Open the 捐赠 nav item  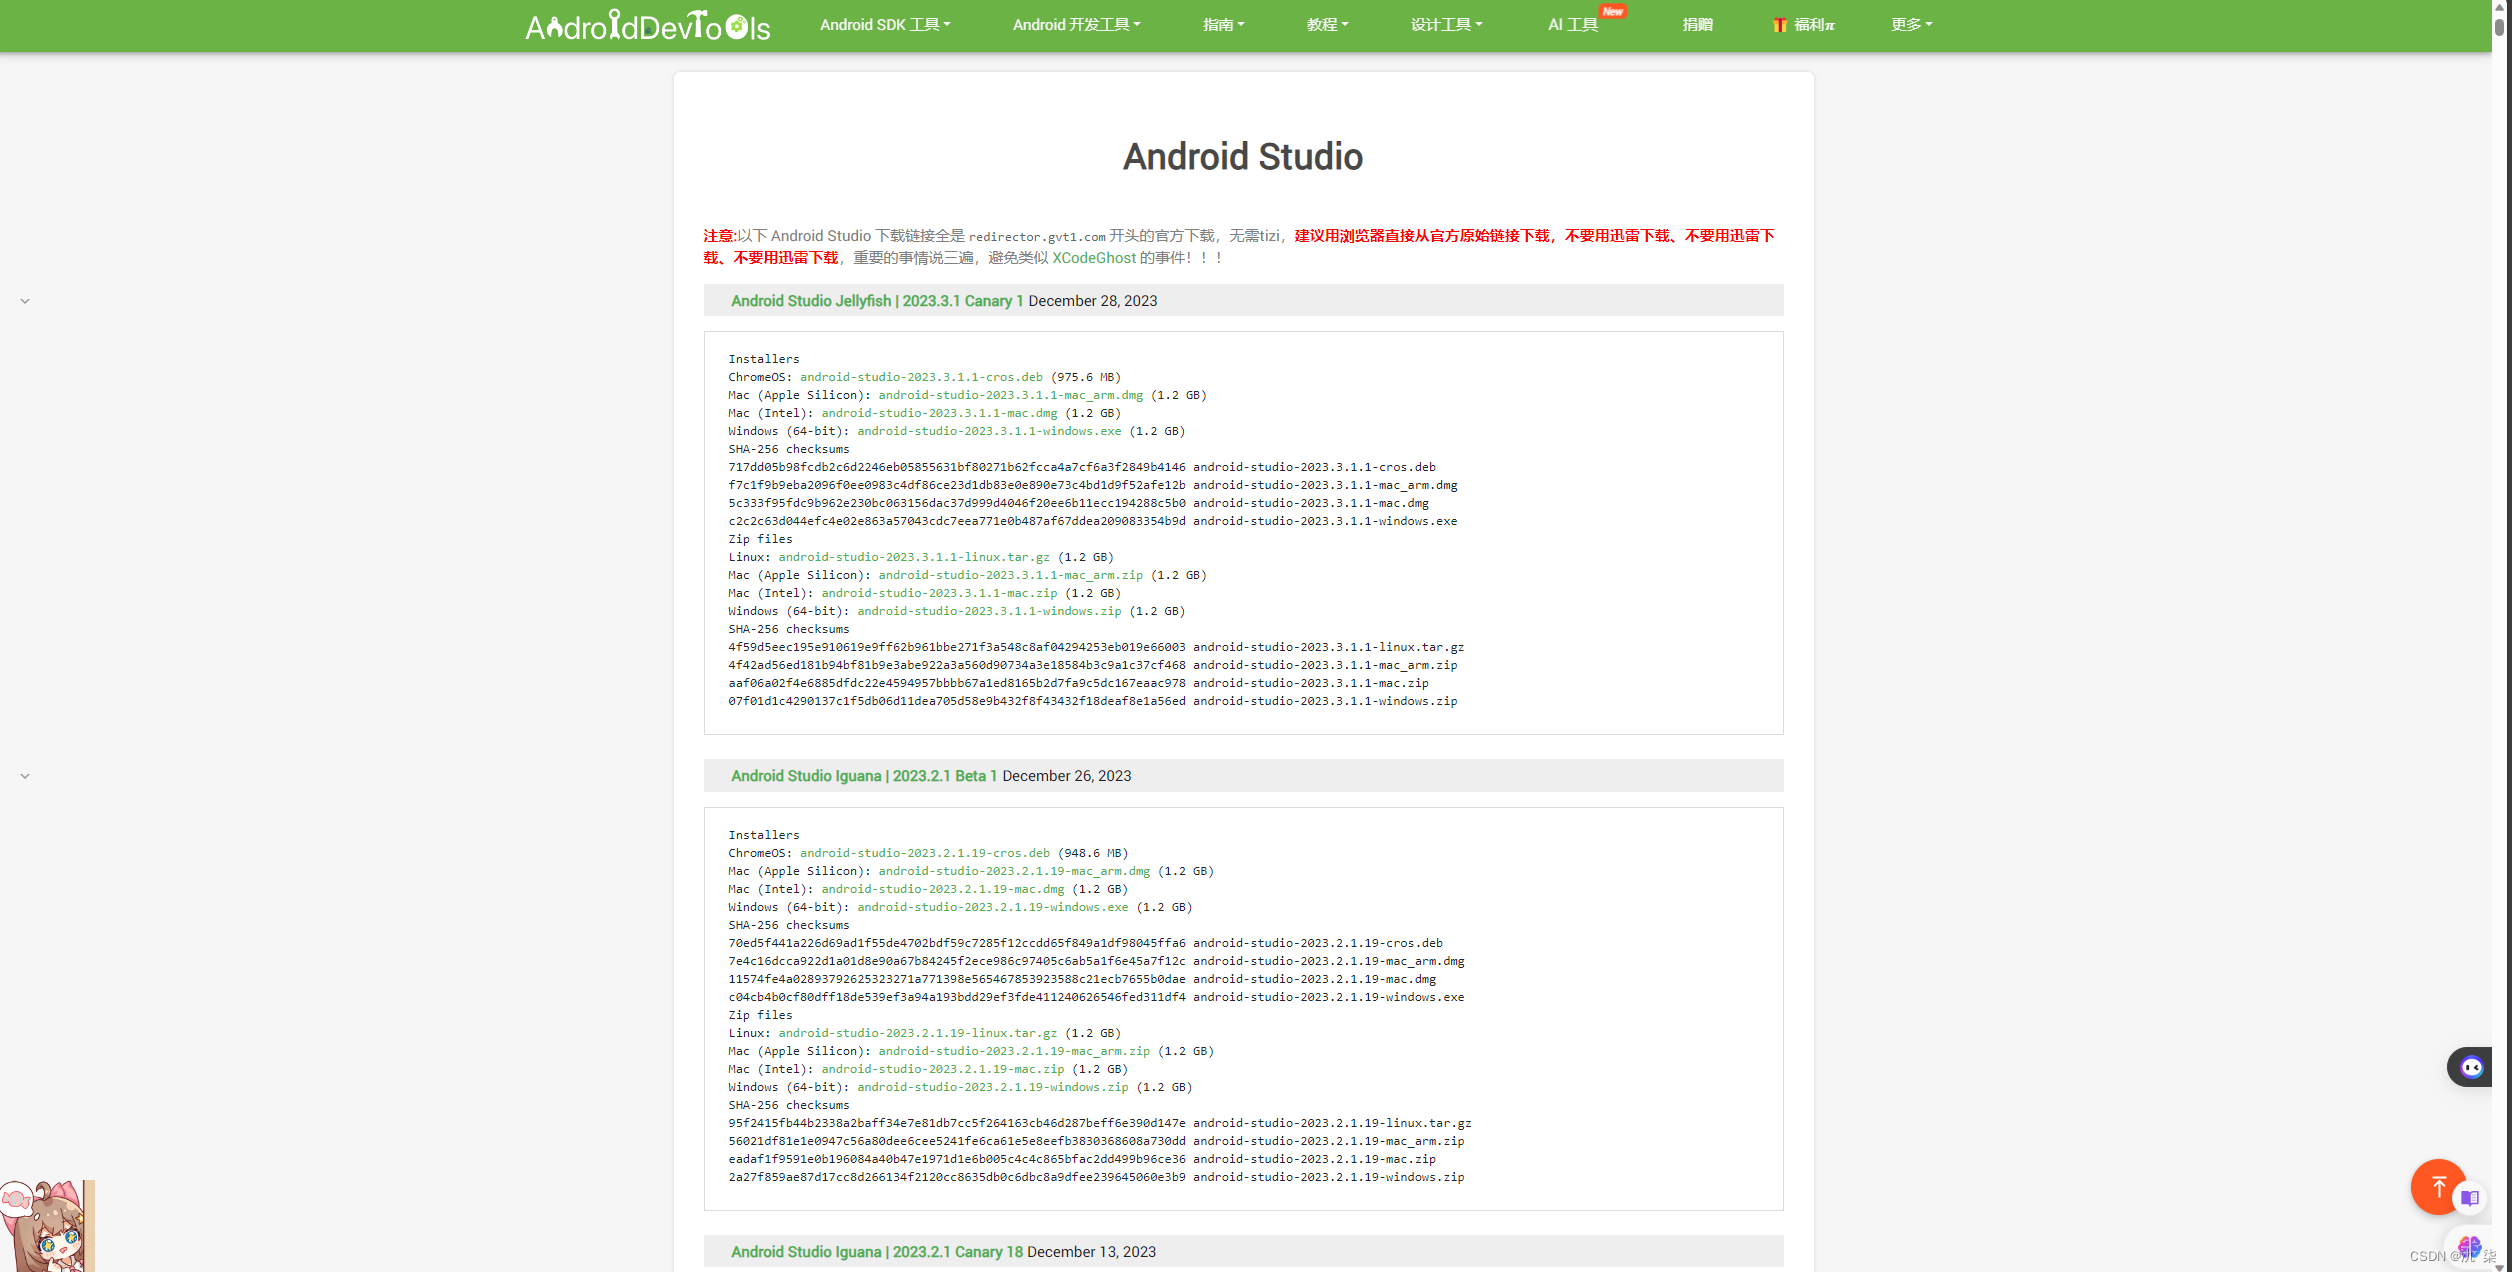point(1697,25)
